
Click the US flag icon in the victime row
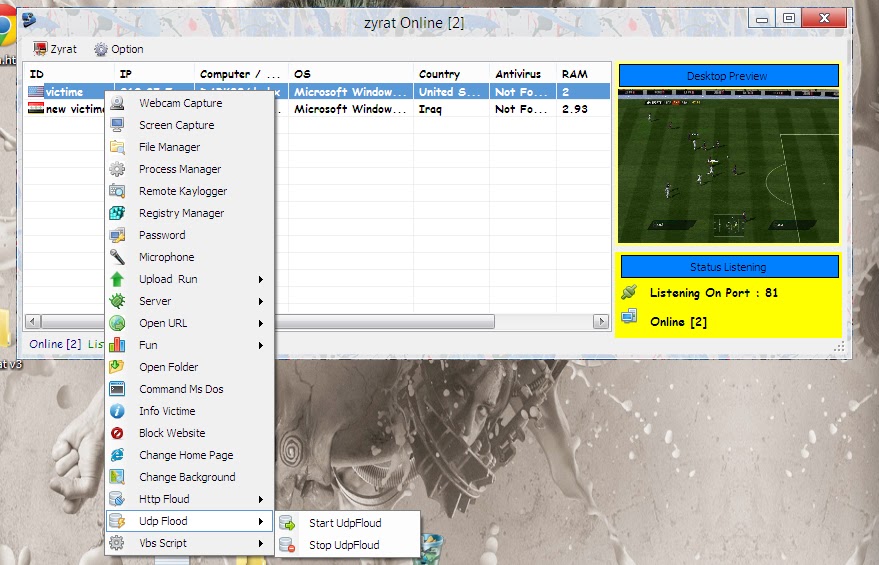pyautogui.click(x=36, y=91)
